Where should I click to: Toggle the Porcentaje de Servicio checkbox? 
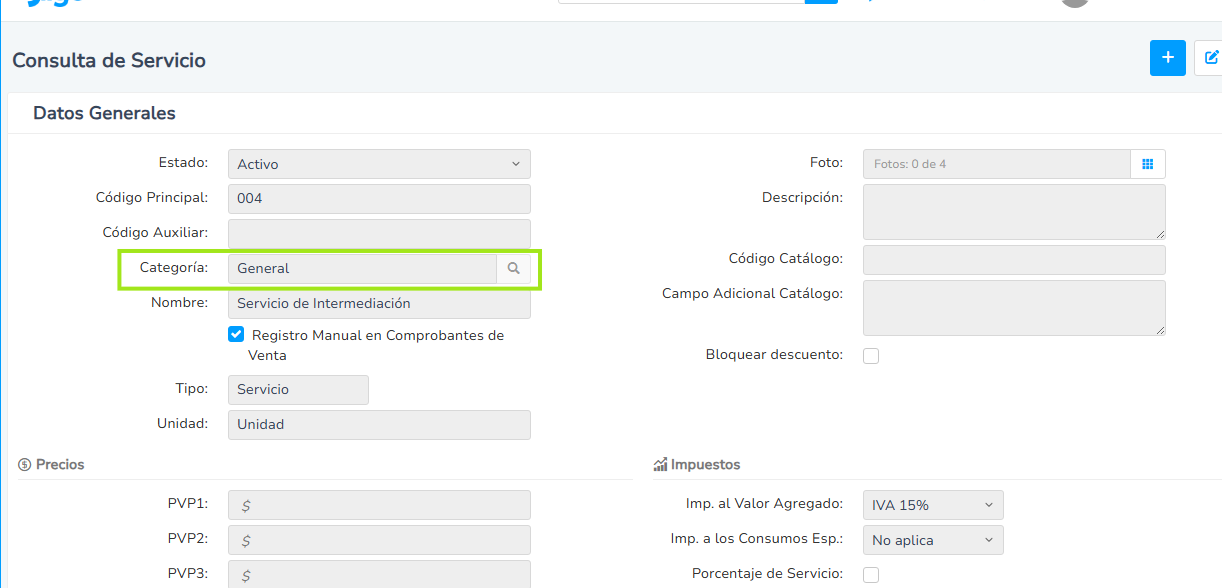[871, 574]
